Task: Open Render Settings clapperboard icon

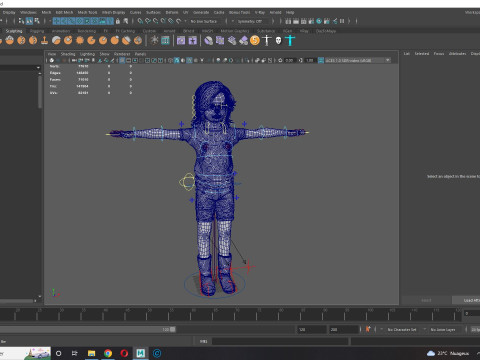Action: [311, 21]
